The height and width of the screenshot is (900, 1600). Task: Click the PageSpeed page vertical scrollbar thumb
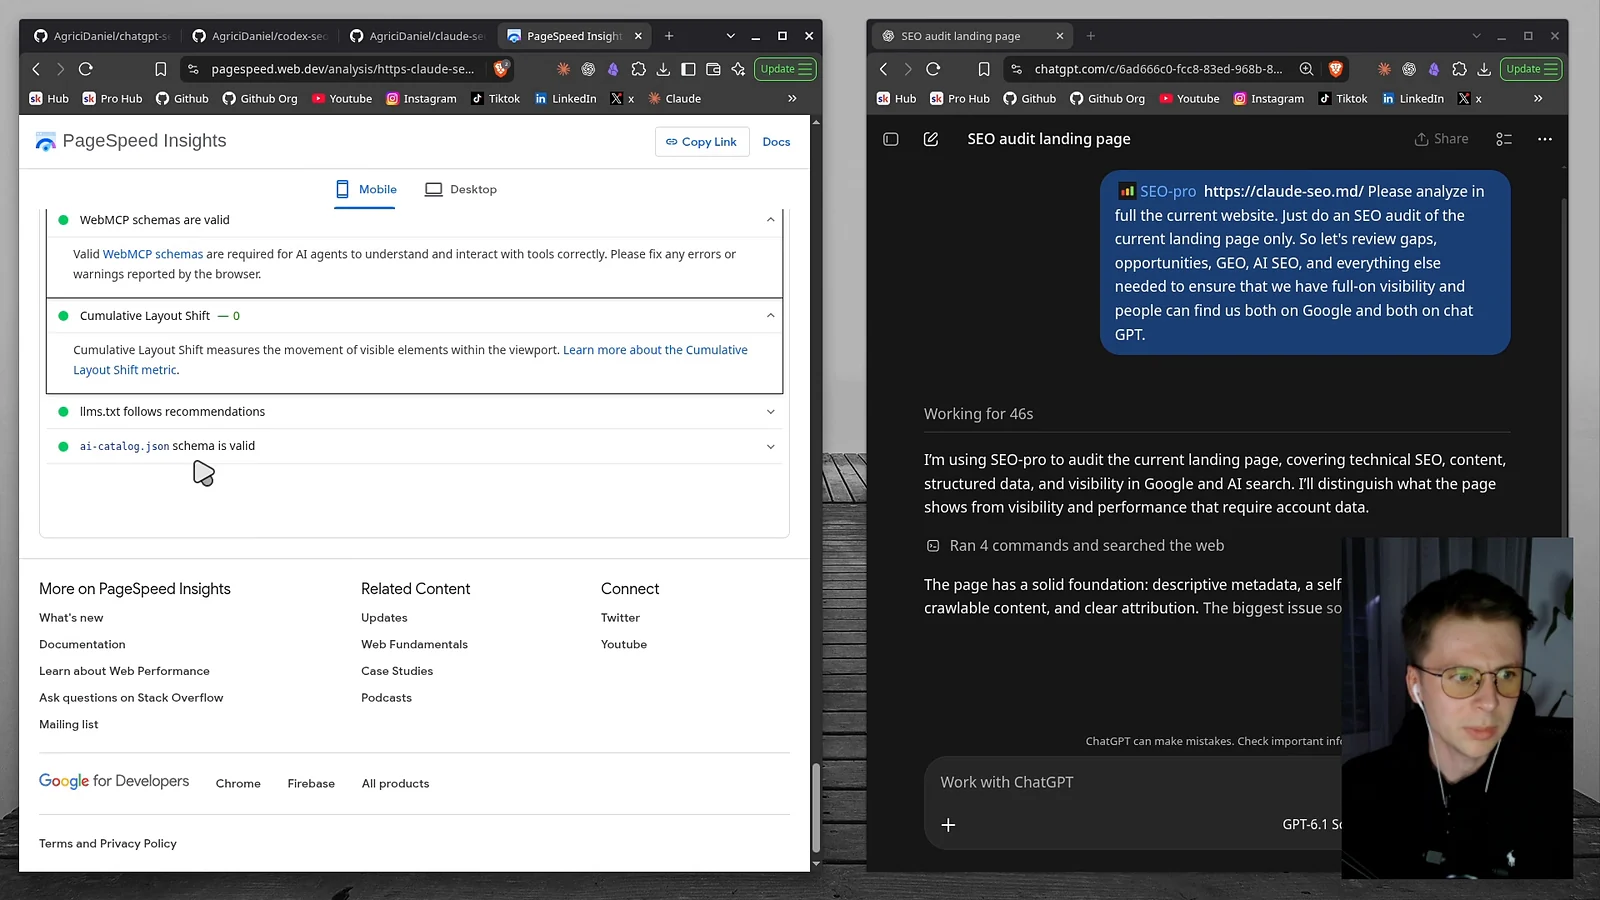(x=816, y=808)
